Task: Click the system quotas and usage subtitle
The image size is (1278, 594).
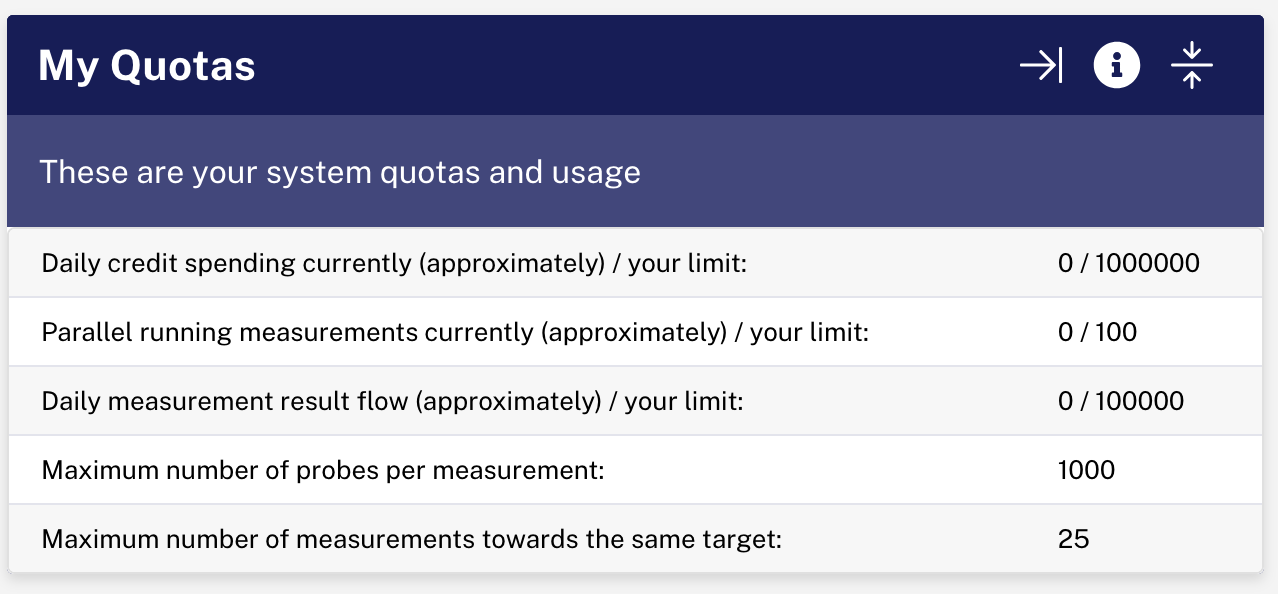Action: pyautogui.click(x=340, y=172)
